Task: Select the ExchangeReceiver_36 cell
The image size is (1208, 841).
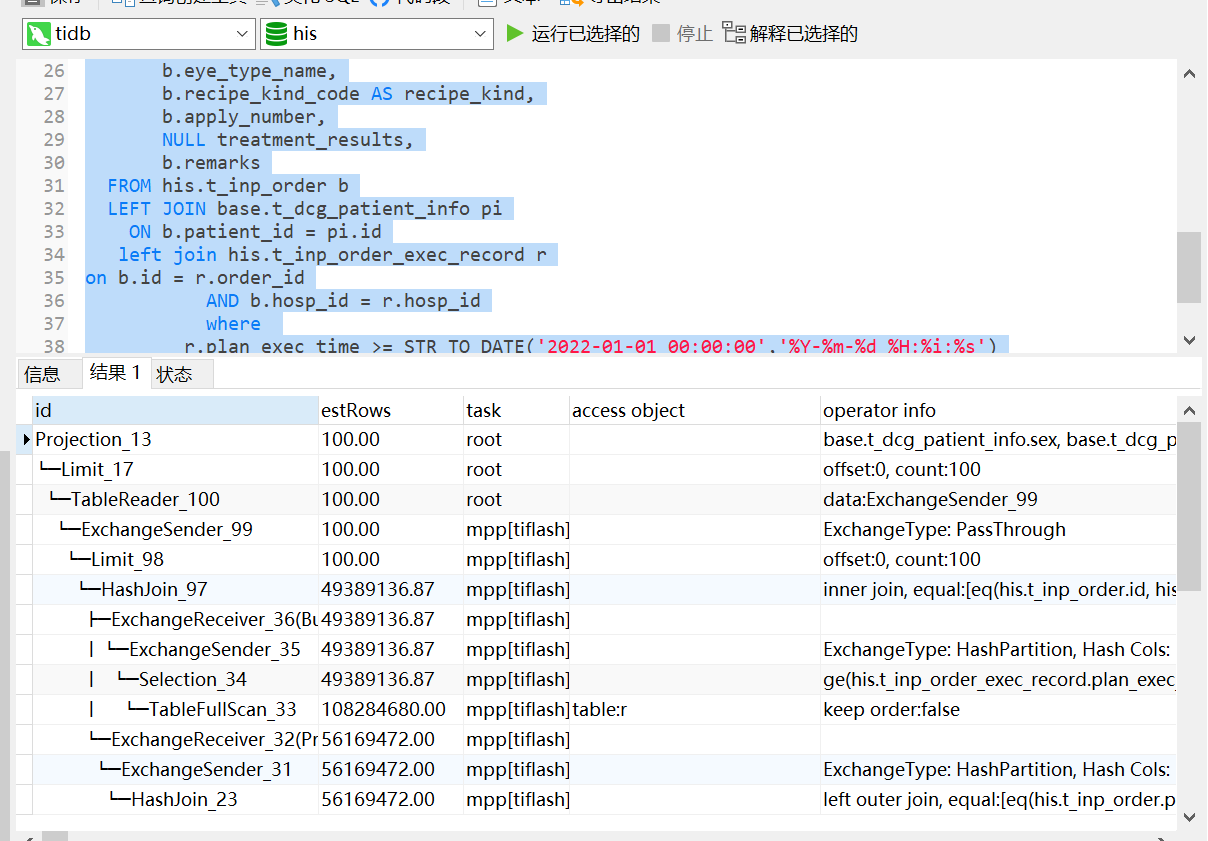Action: coord(175,620)
